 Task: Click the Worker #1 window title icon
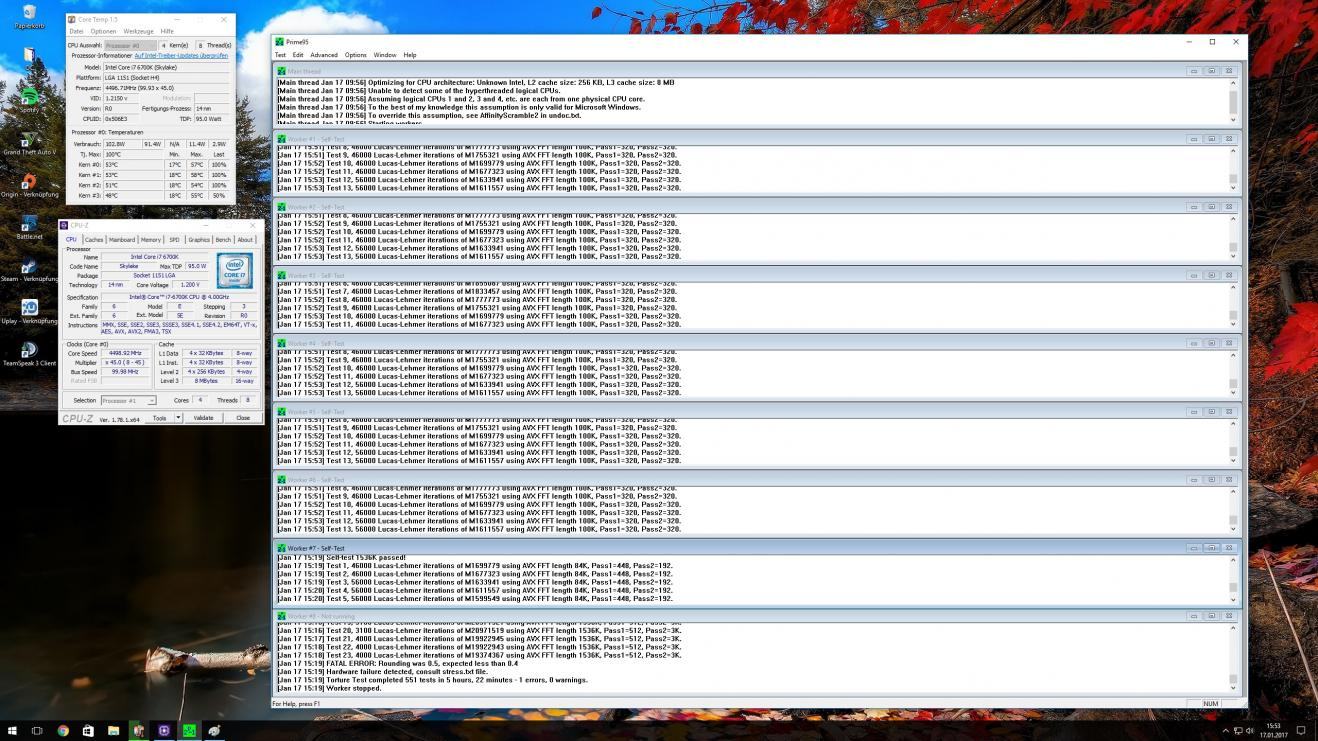tap(282, 139)
